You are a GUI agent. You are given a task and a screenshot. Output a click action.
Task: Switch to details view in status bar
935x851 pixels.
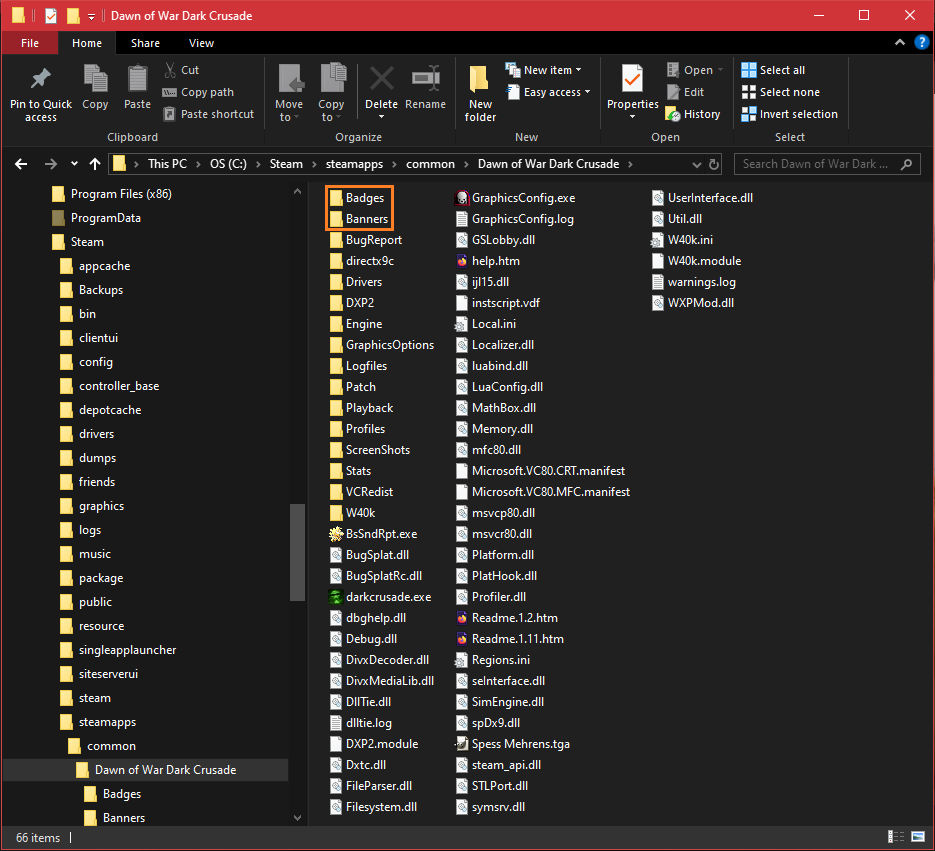896,837
